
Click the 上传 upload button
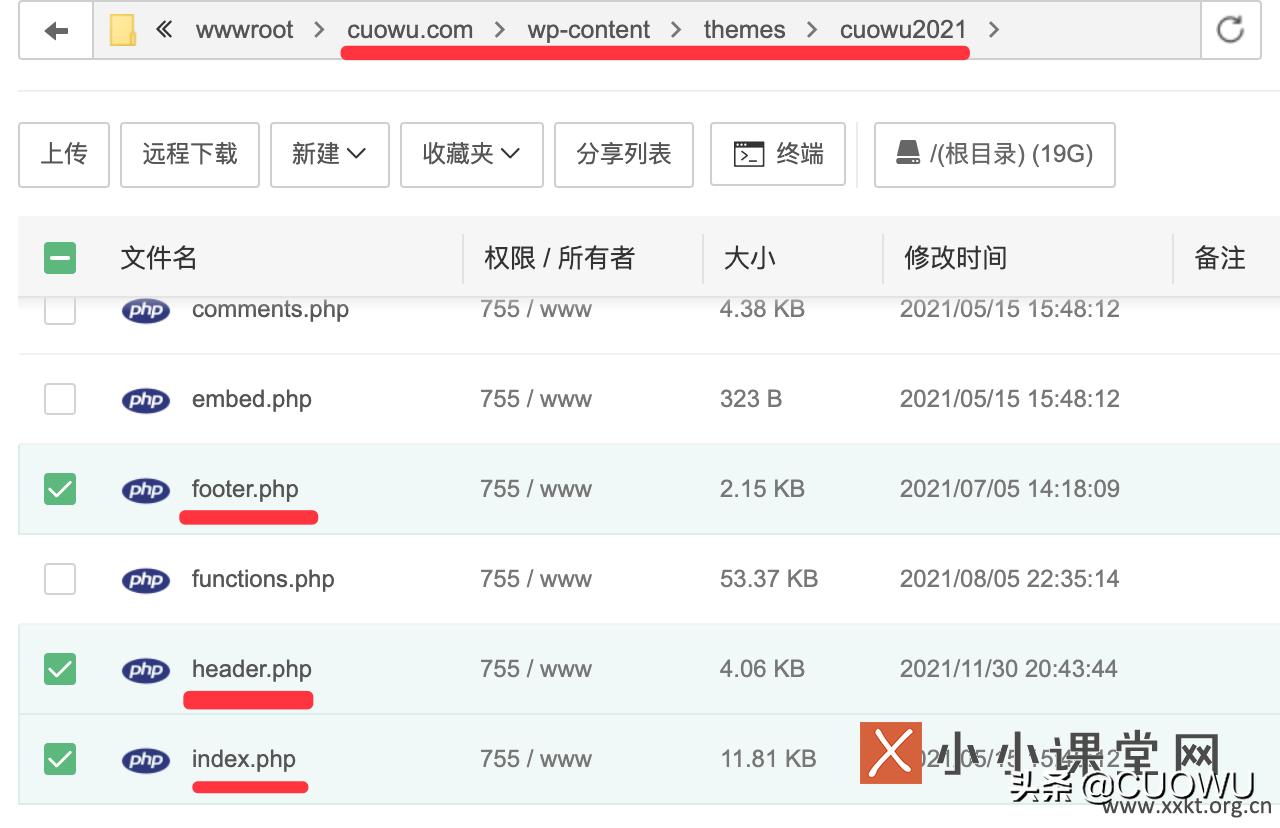pos(63,154)
